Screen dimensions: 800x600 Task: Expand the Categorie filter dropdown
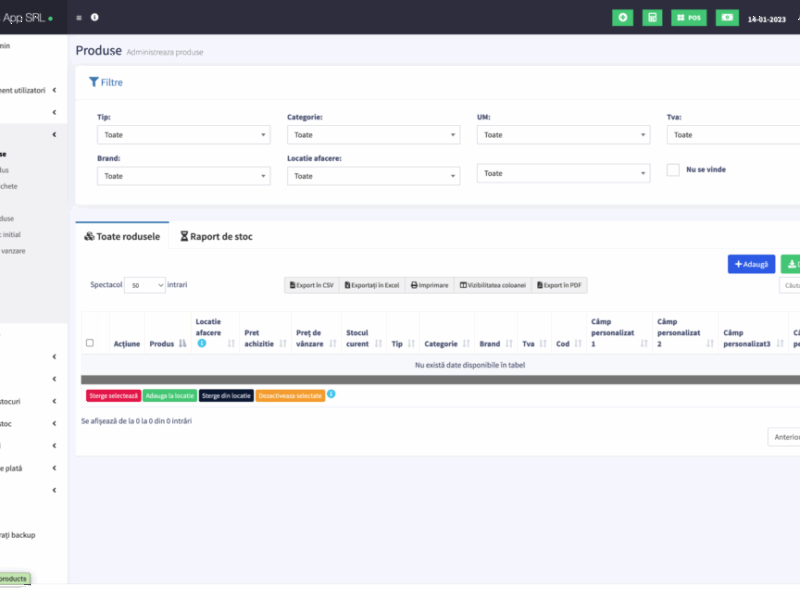(373, 135)
